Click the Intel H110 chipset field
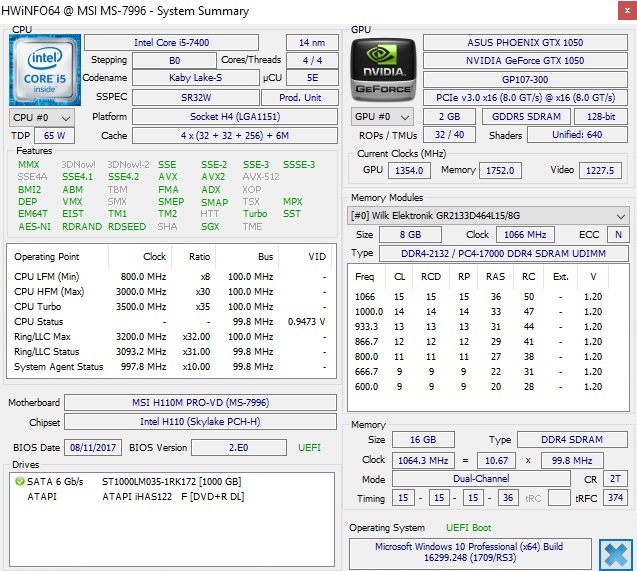 tap(200, 422)
